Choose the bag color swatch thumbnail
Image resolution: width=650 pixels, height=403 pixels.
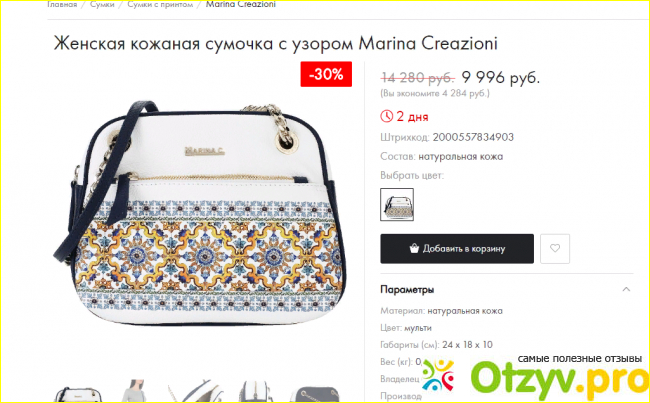(x=397, y=204)
